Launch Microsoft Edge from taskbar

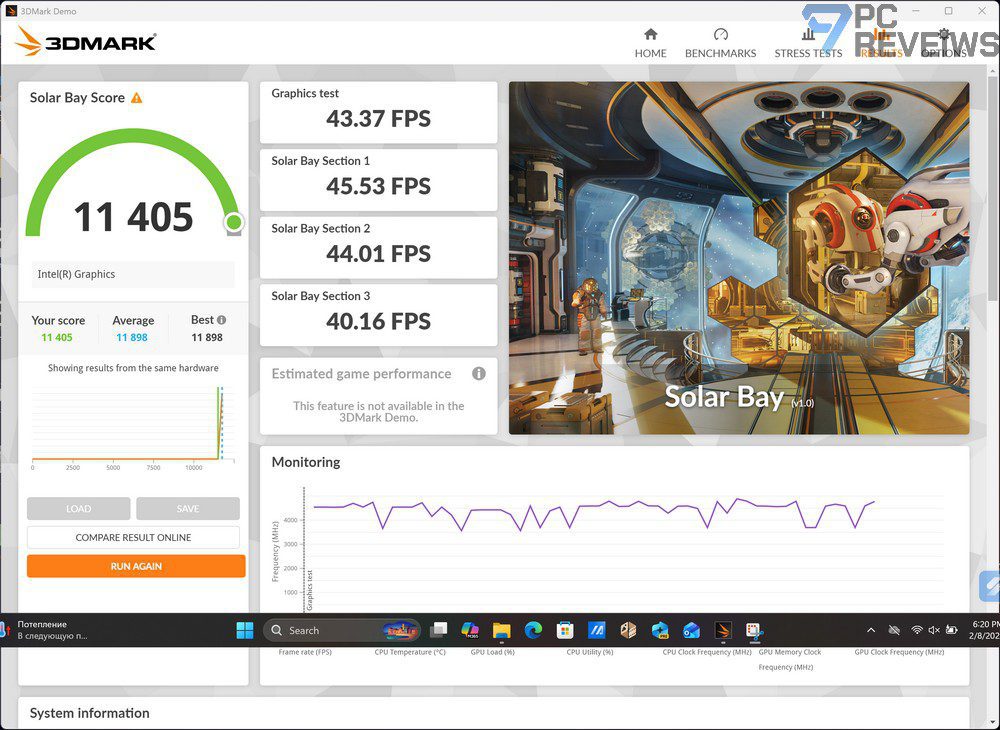click(533, 631)
